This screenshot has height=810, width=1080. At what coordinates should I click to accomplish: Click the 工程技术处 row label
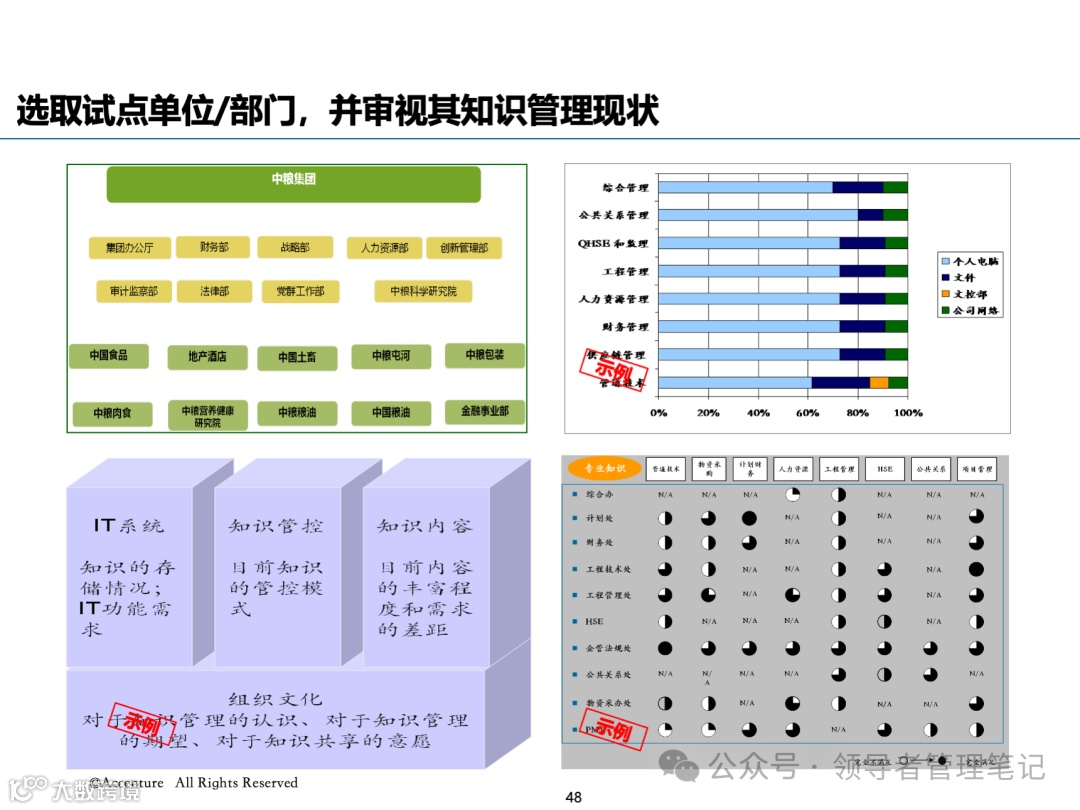608,570
